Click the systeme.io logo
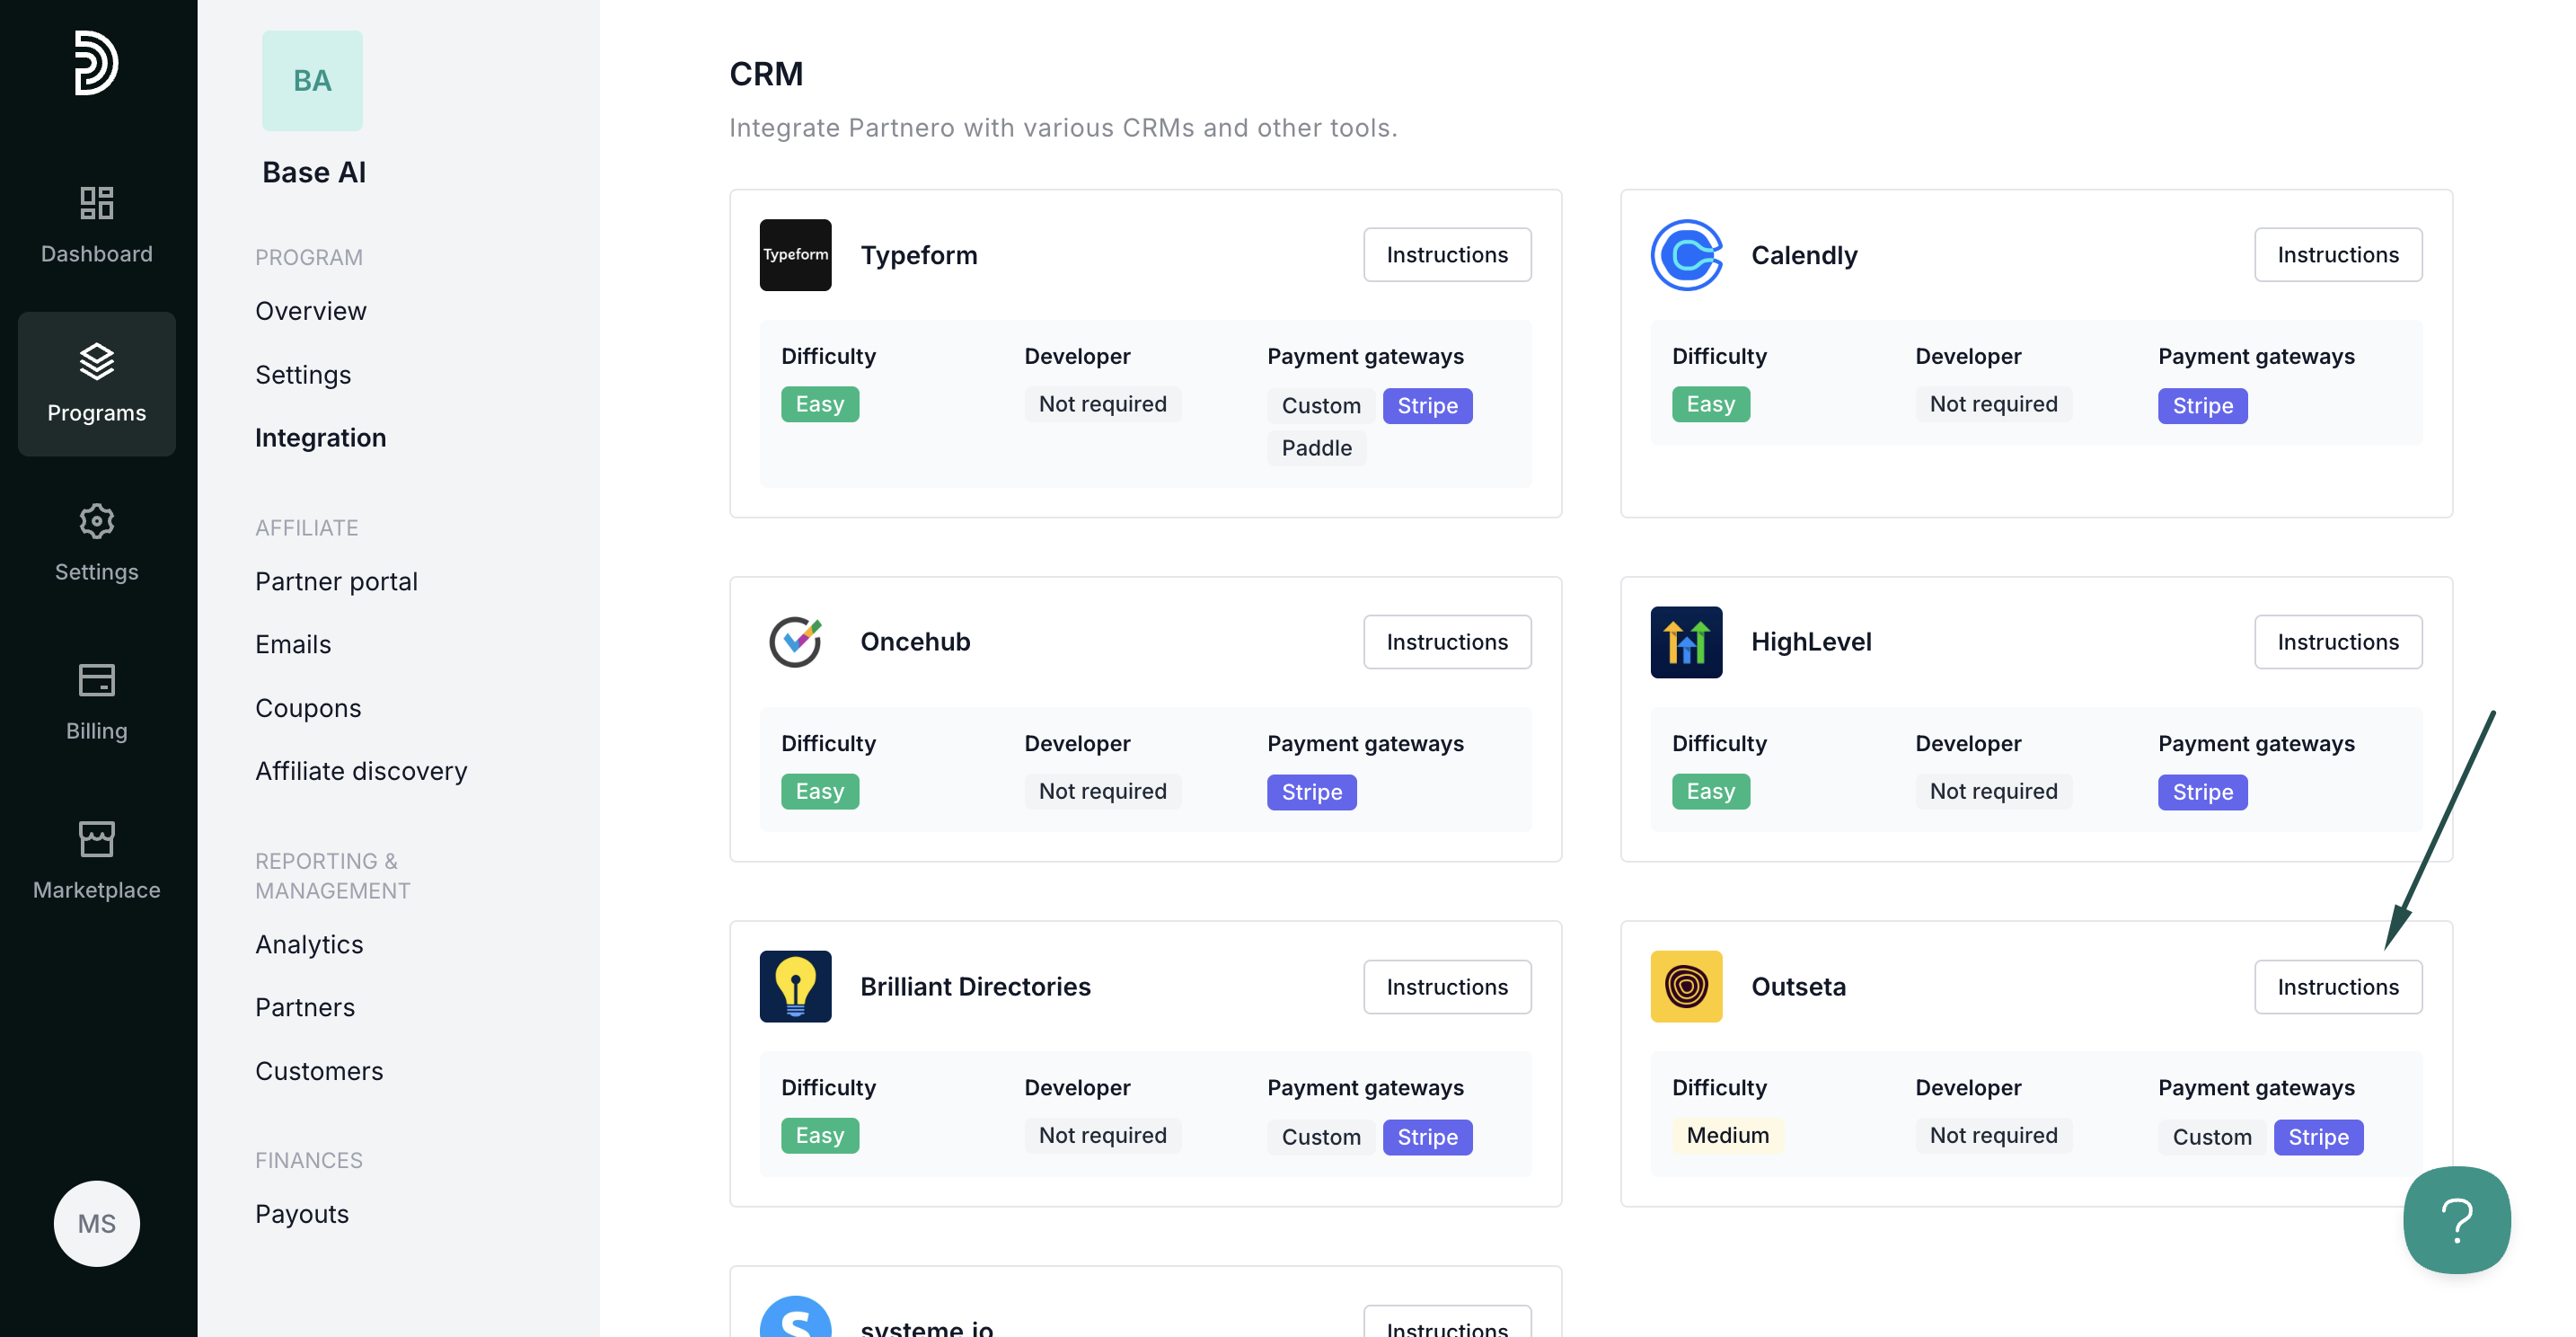Viewport: 2576px width, 1337px height. pos(795,1318)
